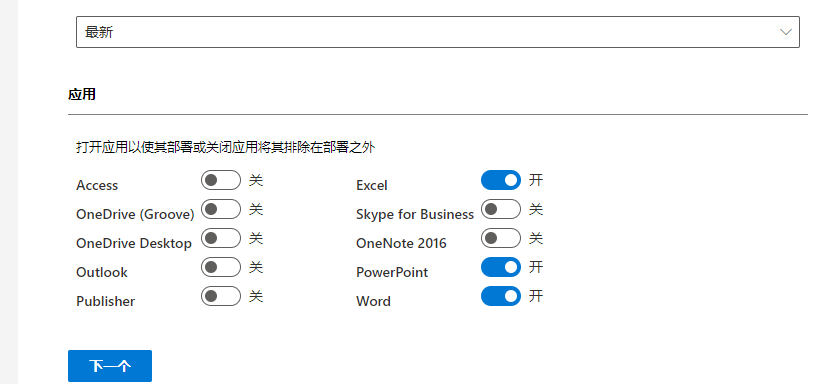Click the 开 status next to PowerPoint

click(536, 267)
